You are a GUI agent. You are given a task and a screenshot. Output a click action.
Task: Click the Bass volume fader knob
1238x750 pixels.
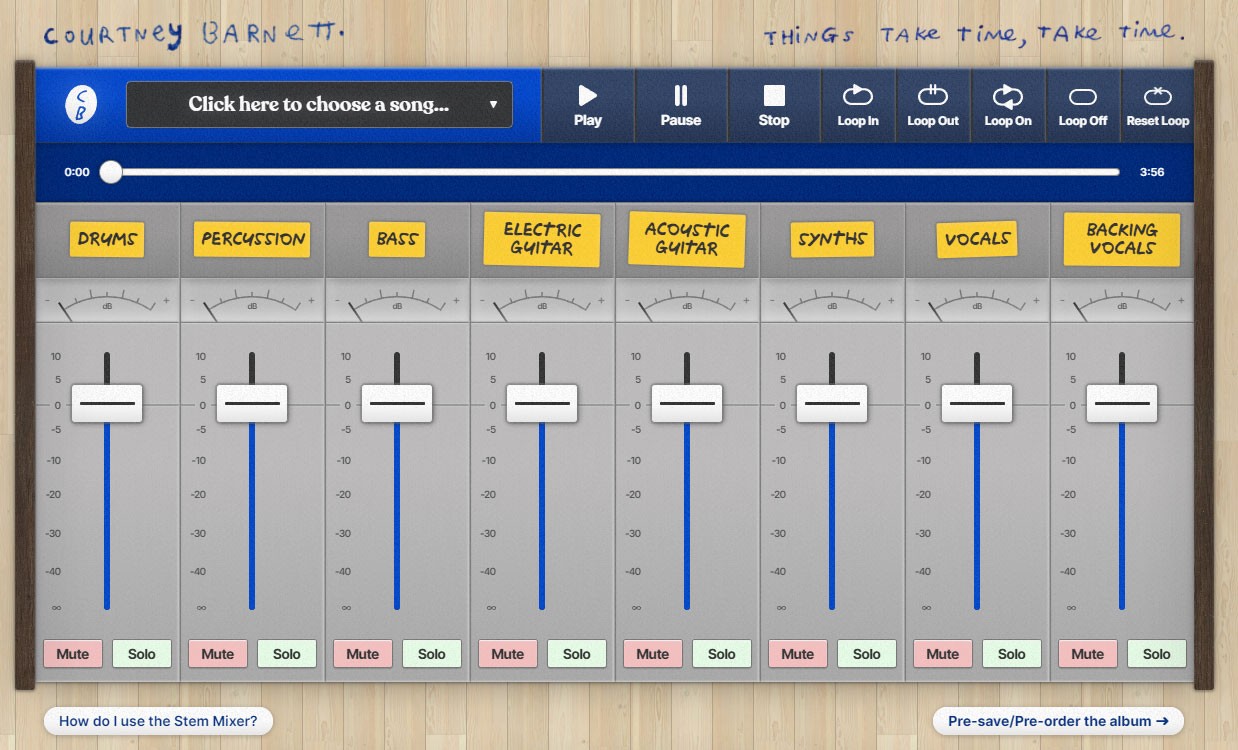397,404
